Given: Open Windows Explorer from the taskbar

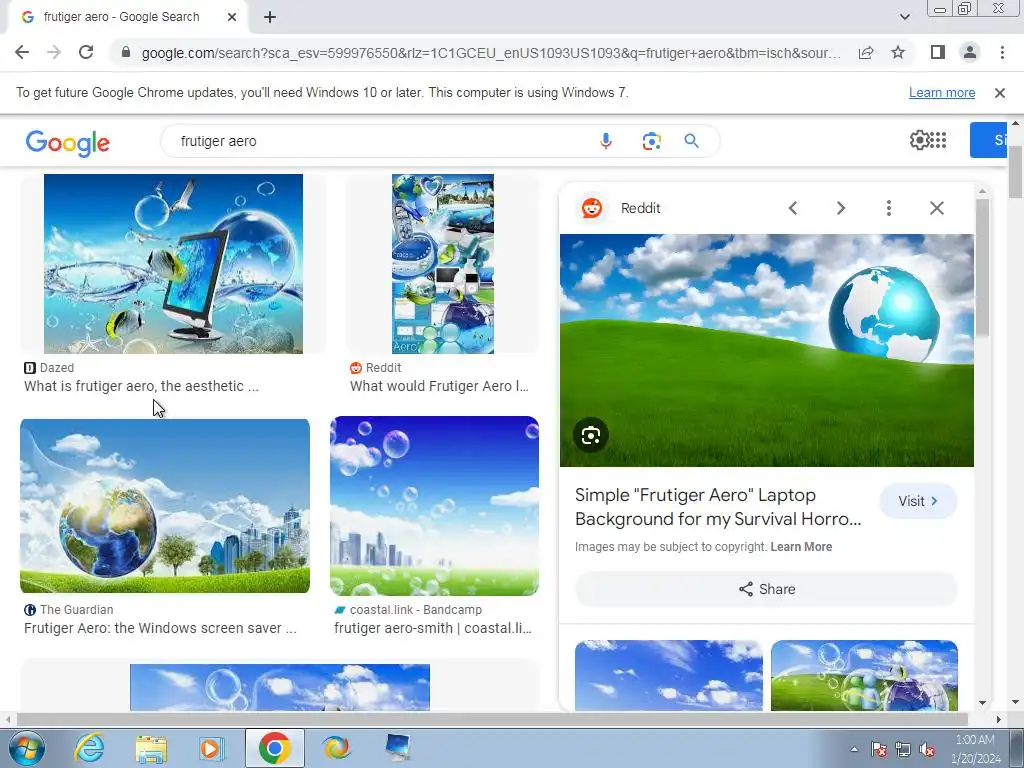Looking at the screenshot, I should 151,748.
